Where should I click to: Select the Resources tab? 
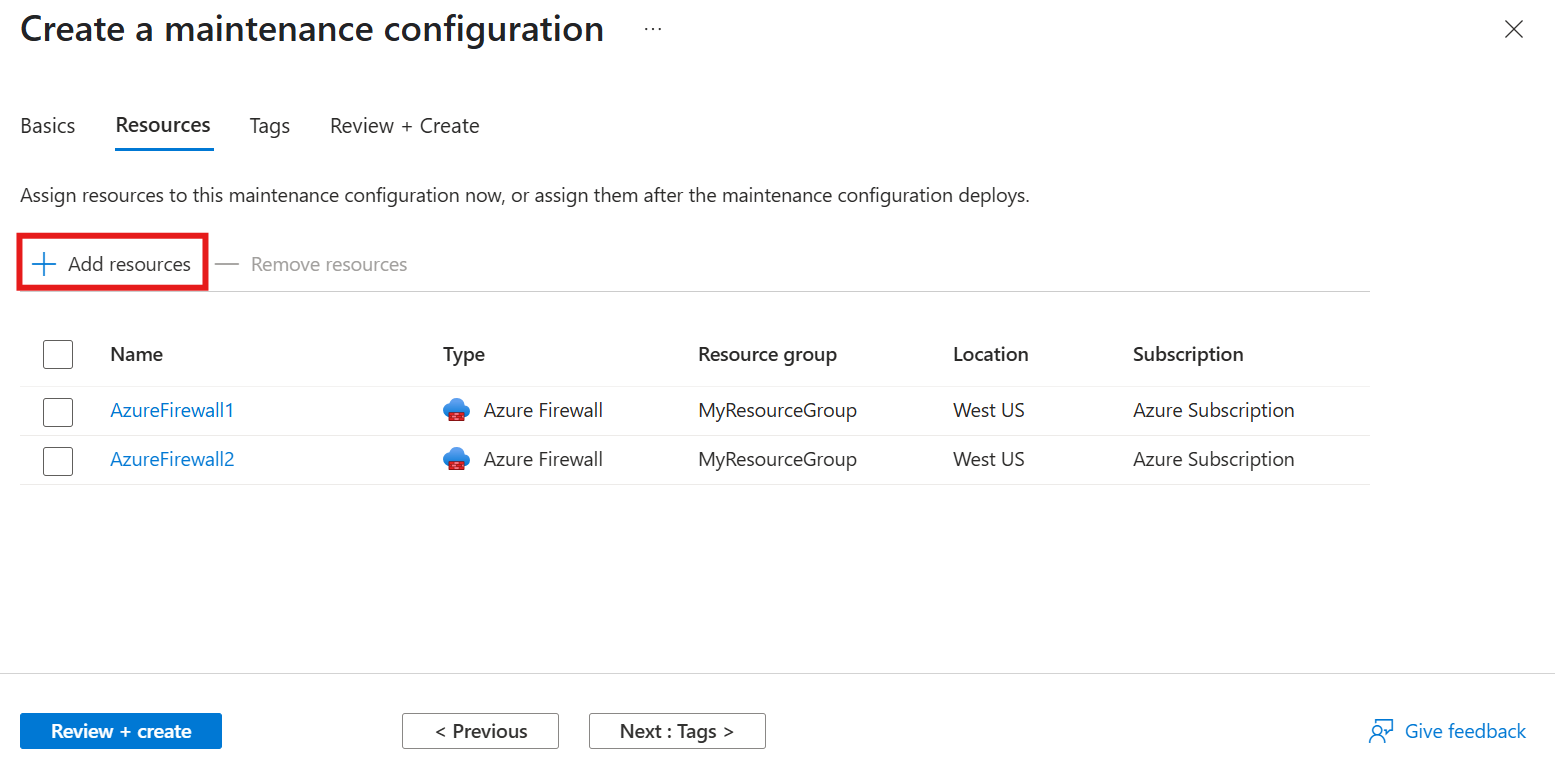[162, 125]
